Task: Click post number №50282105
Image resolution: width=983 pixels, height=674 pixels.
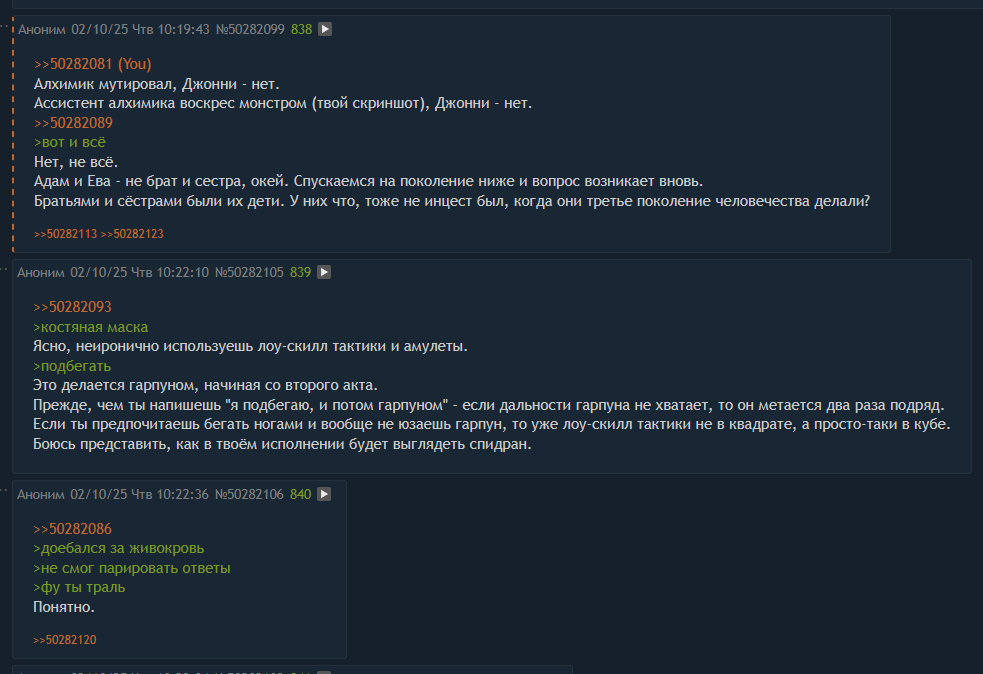Action: [x=250, y=272]
